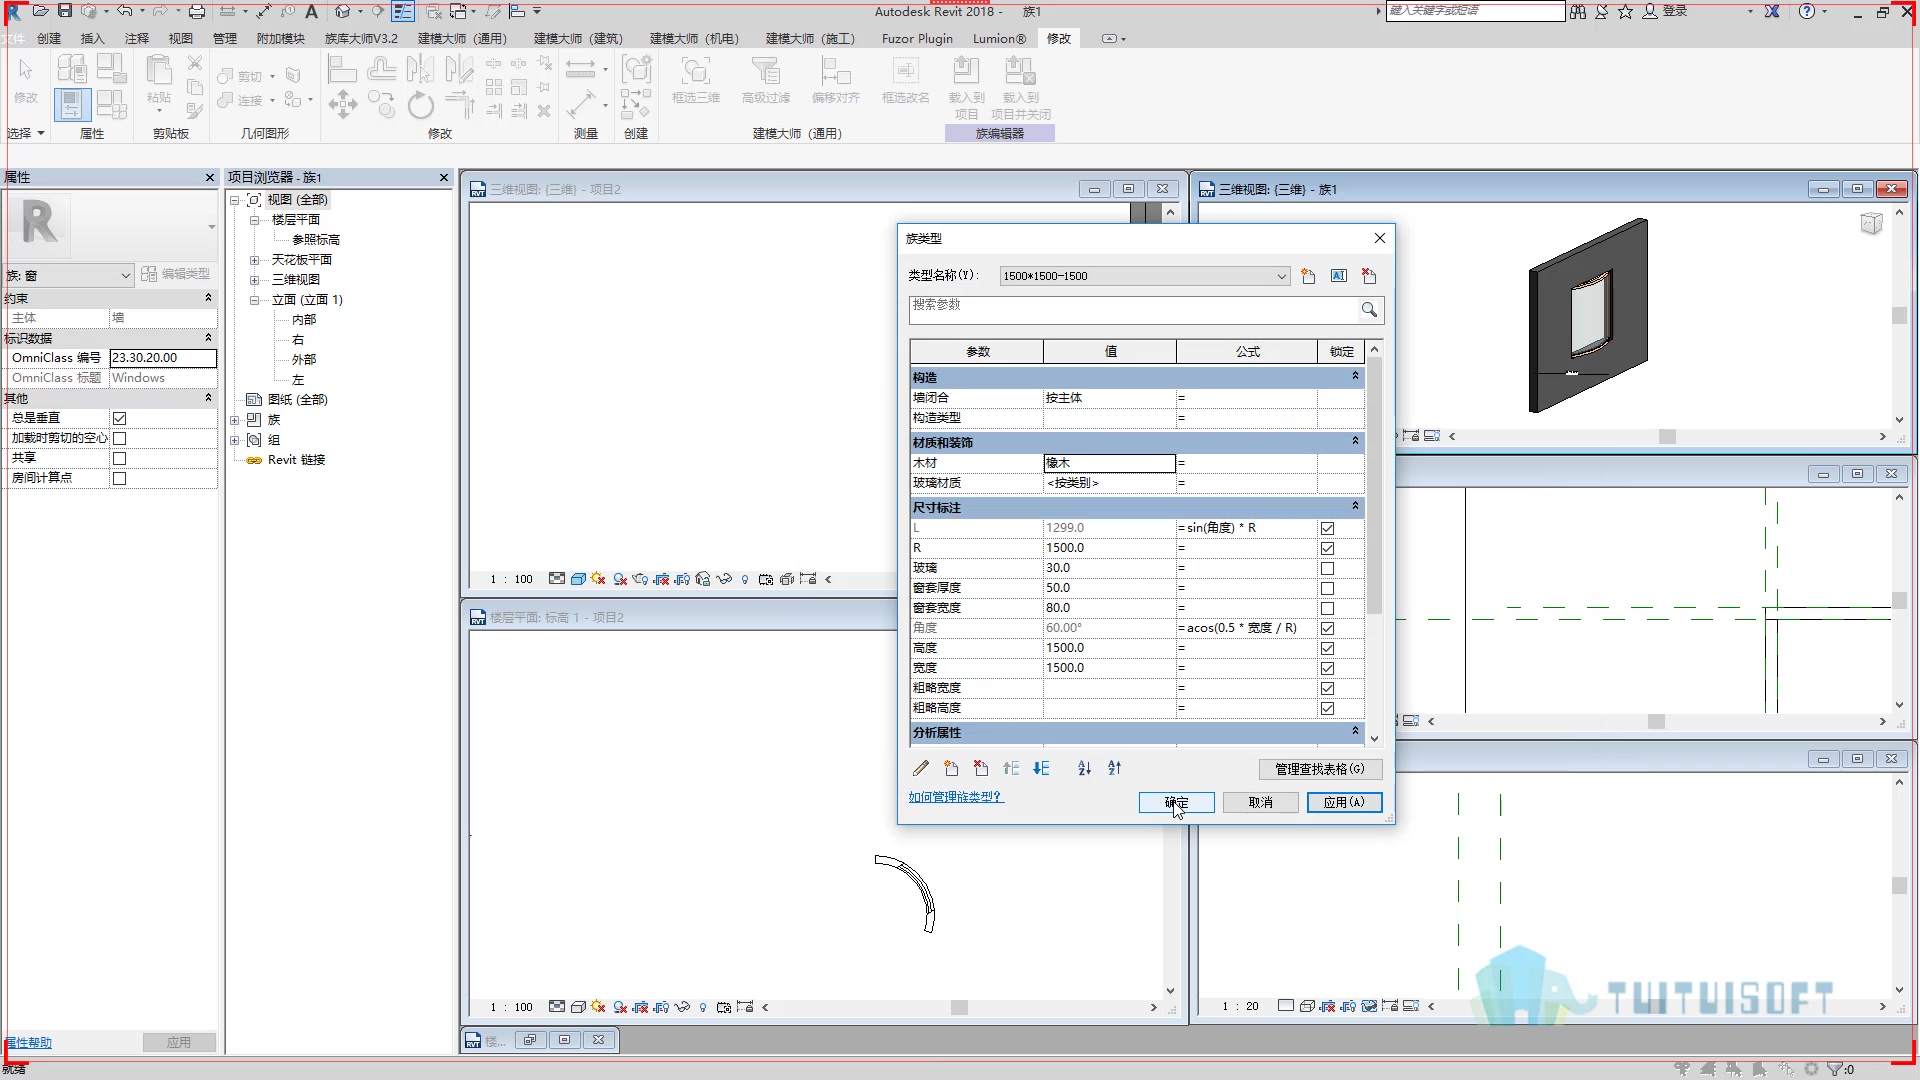Open the 族: 窗 type selector dropdown

tap(69, 275)
